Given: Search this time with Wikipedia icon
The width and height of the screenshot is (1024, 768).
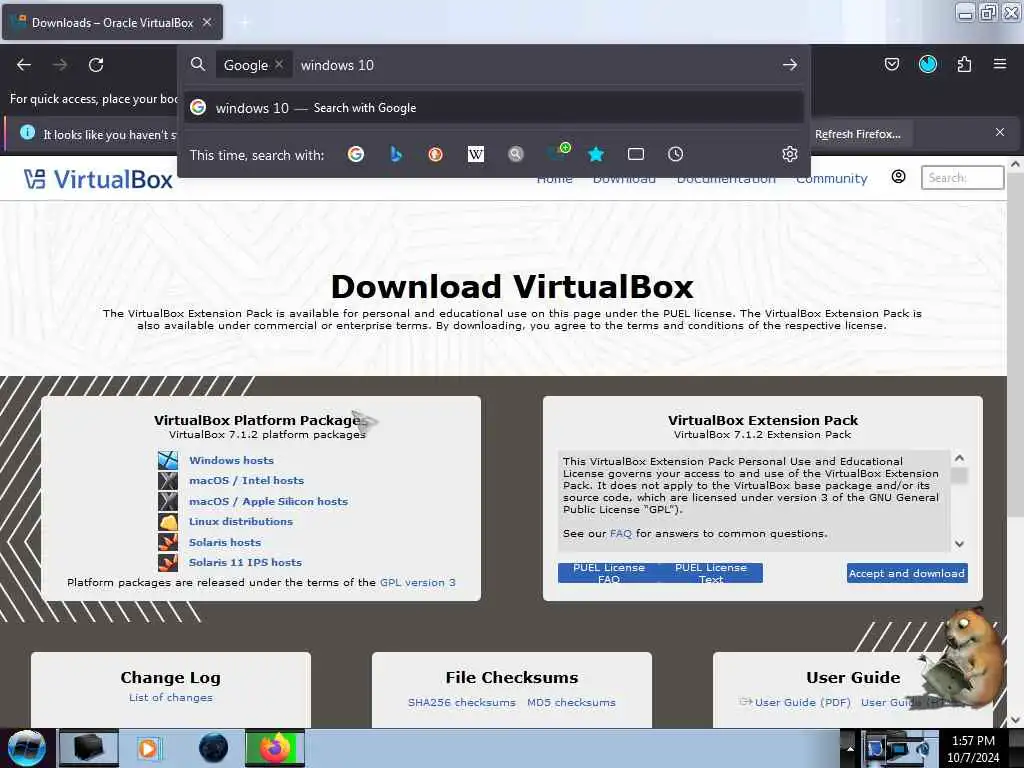Looking at the screenshot, I should [475, 154].
